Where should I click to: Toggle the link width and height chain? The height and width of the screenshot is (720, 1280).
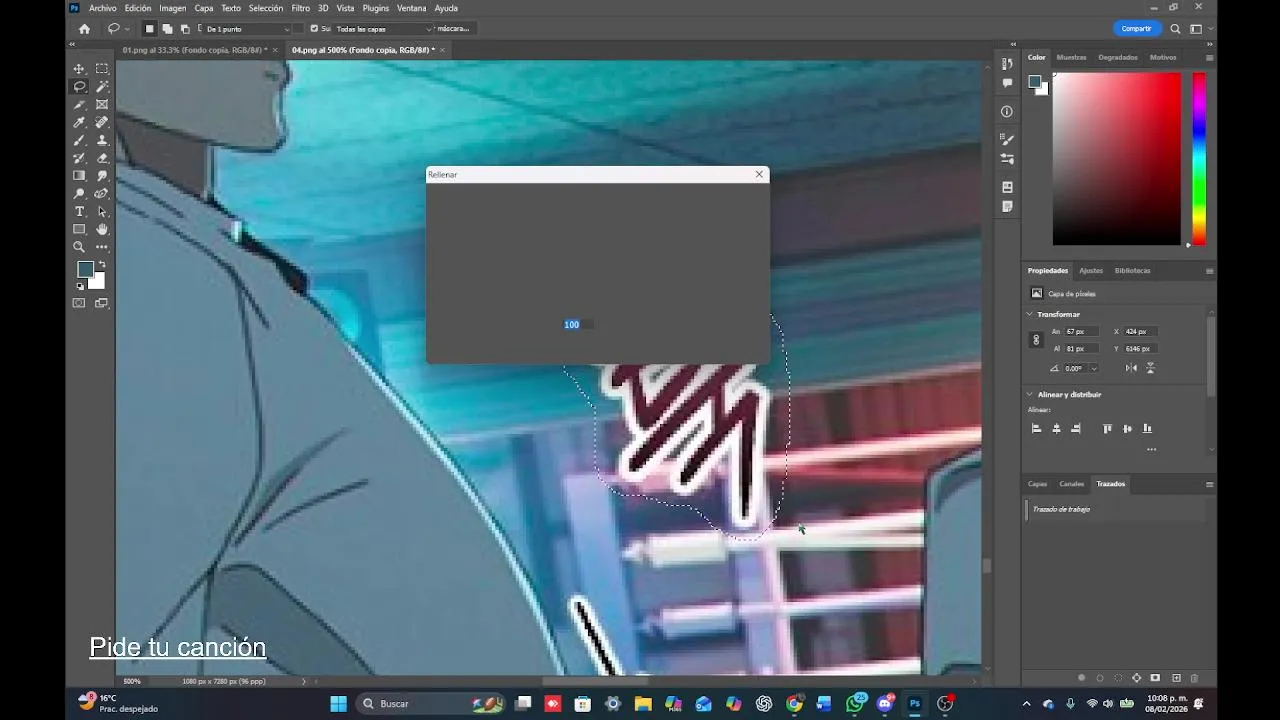tap(1036, 340)
